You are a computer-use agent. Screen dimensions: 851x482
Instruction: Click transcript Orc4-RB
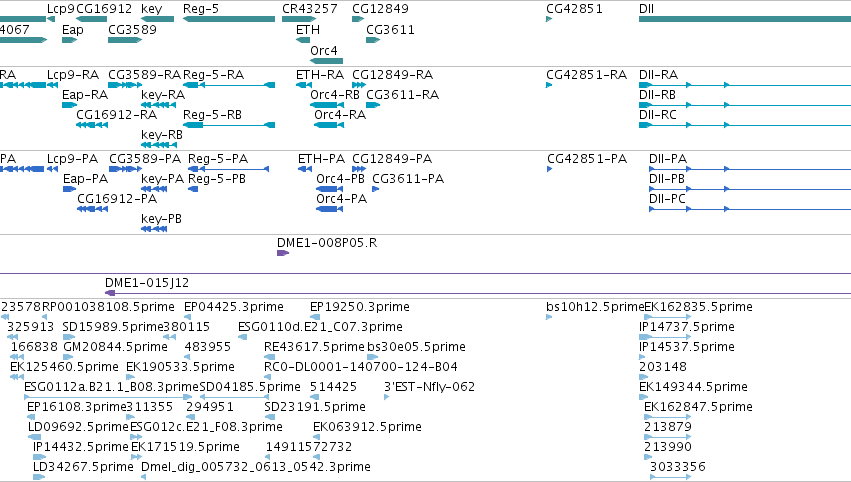pyautogui.click(x=335, y=95)
